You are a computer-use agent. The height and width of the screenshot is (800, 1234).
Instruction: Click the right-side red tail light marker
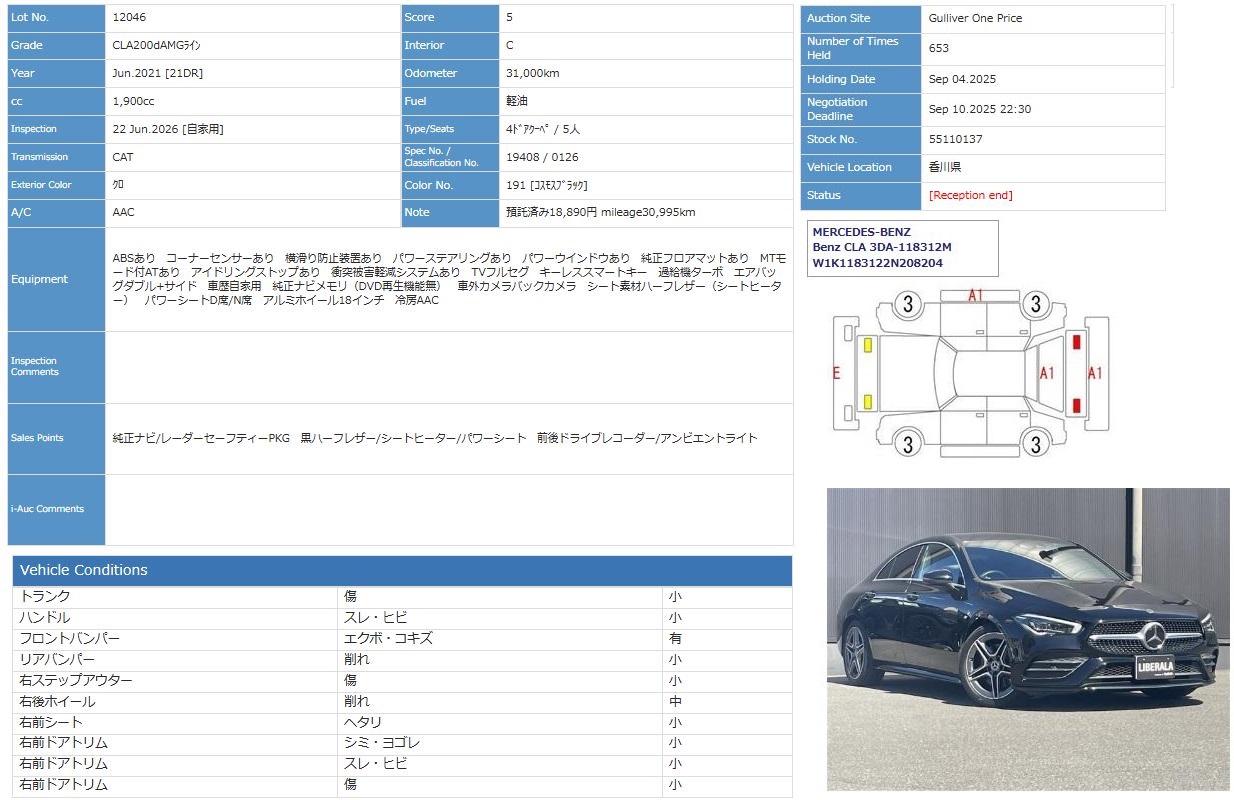[x=1076, y=342]
